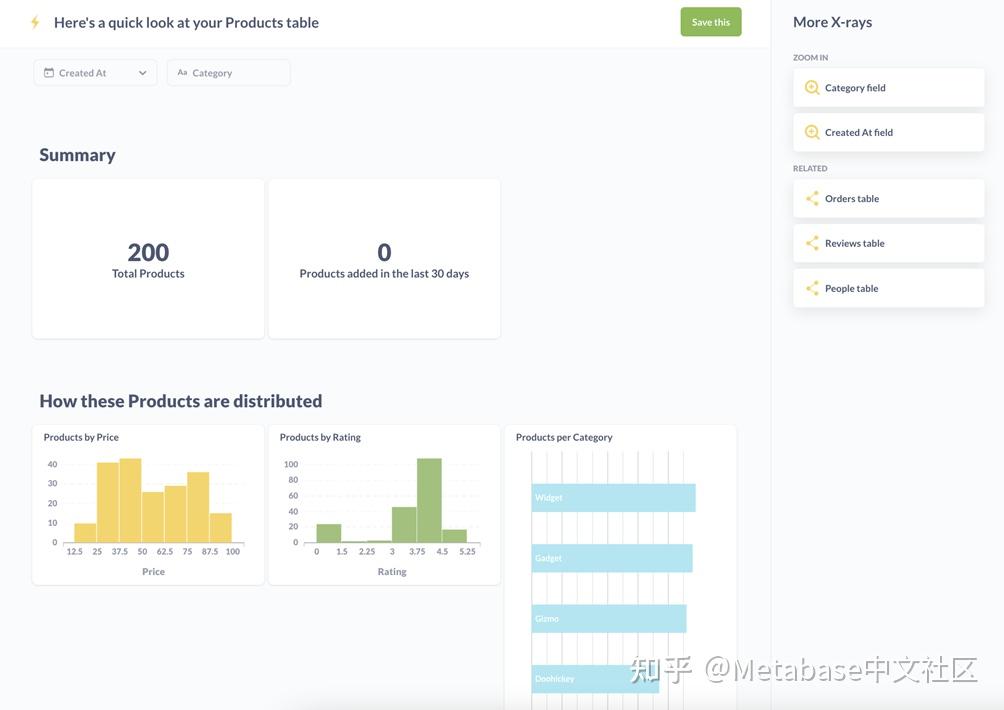Click the Gizmo bar in Products per Category

pos(609,619)
